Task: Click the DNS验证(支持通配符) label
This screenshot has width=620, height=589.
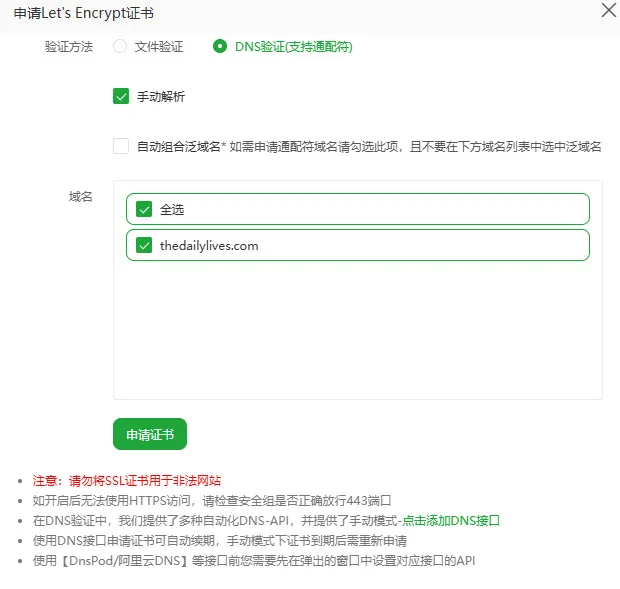Action: (293, 47)
